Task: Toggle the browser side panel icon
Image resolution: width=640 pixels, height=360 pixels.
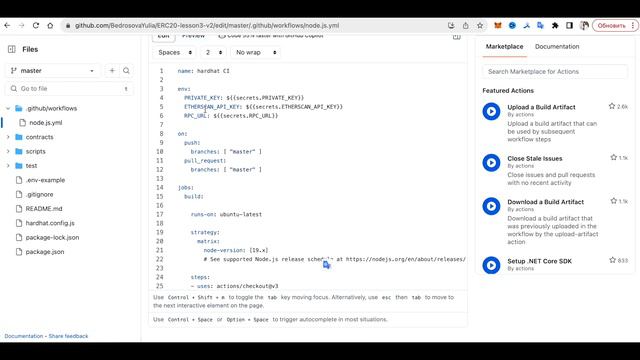Action: point(569,25)
